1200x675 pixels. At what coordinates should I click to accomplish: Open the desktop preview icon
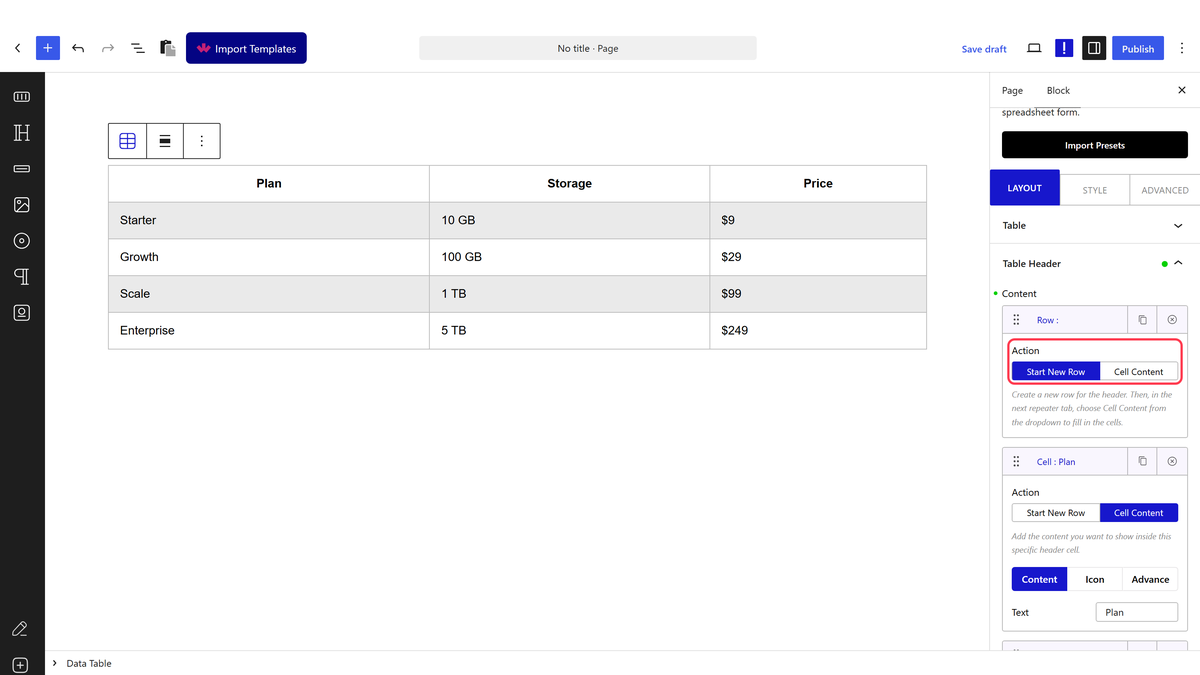[1034, 48]
